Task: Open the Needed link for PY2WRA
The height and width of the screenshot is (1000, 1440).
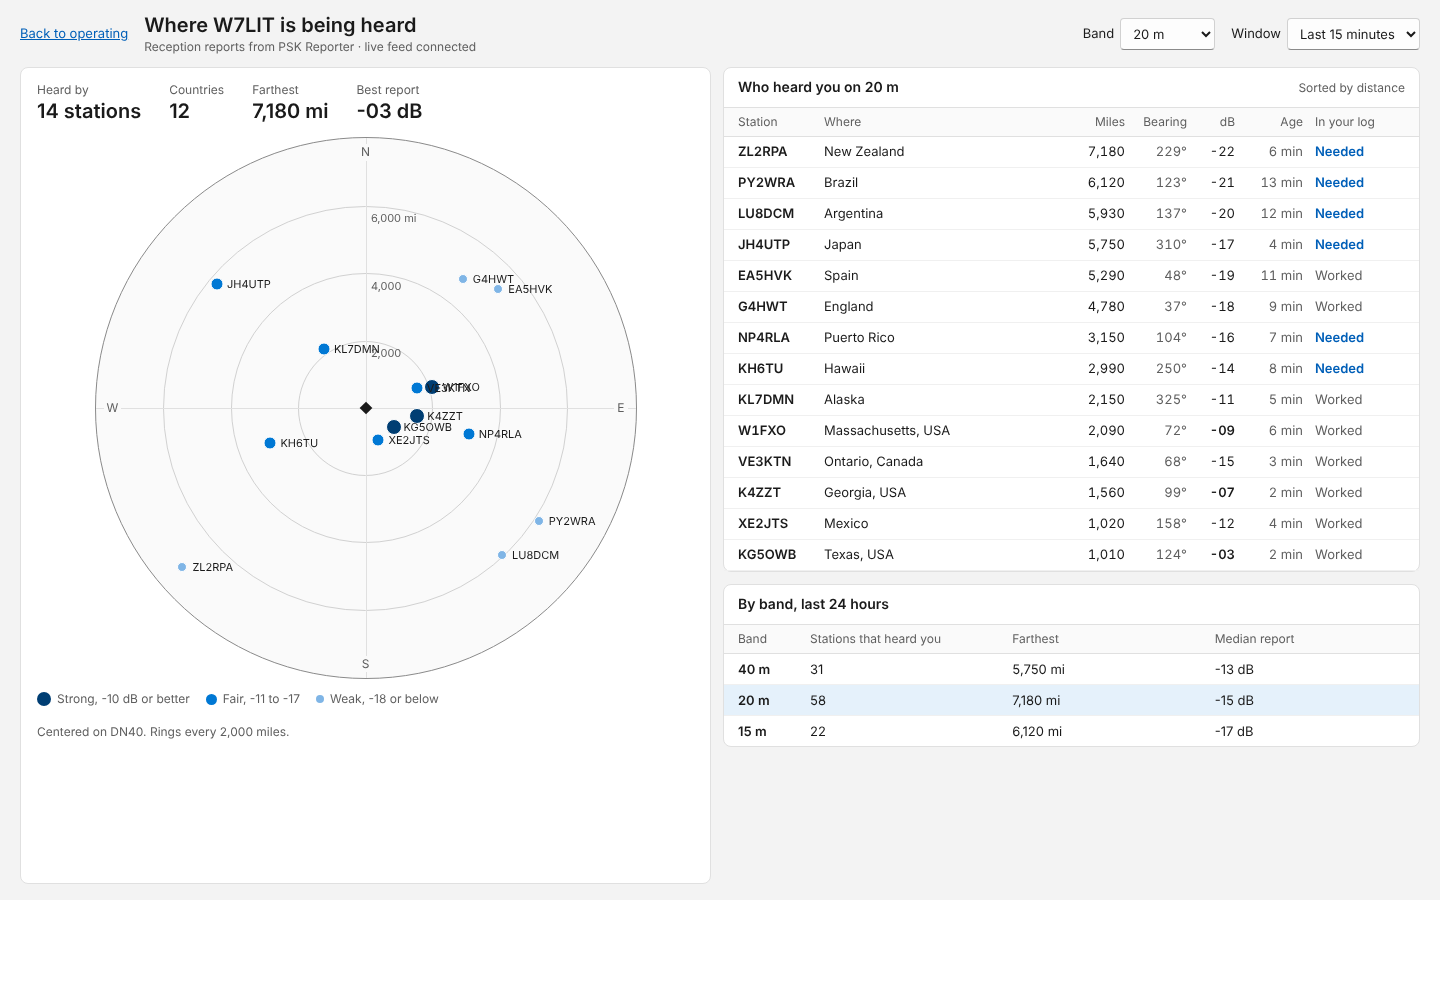Action: click(x=1339, y=183)
